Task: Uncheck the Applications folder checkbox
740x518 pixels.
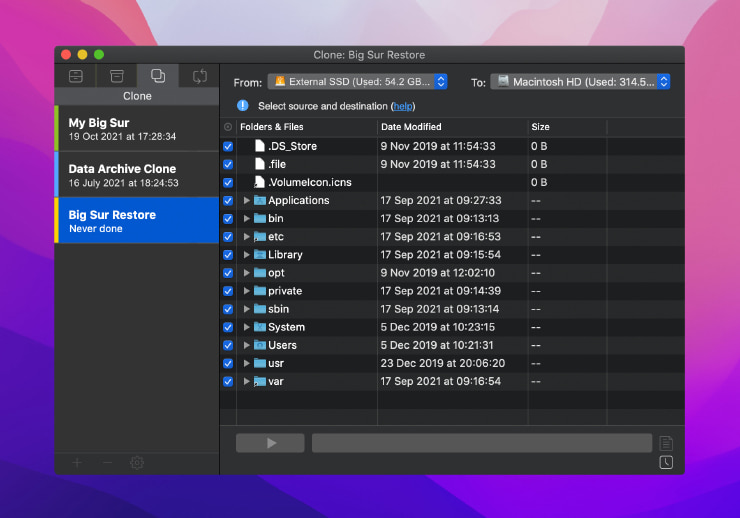Action: click(228, 201)
